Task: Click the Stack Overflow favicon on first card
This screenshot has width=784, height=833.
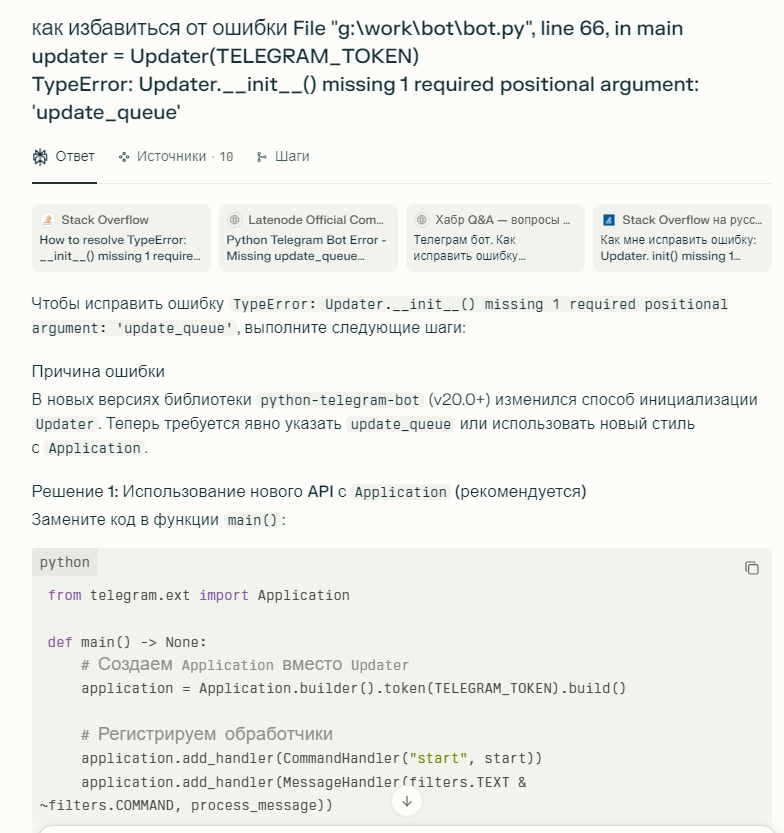Action: pos(47,220)
